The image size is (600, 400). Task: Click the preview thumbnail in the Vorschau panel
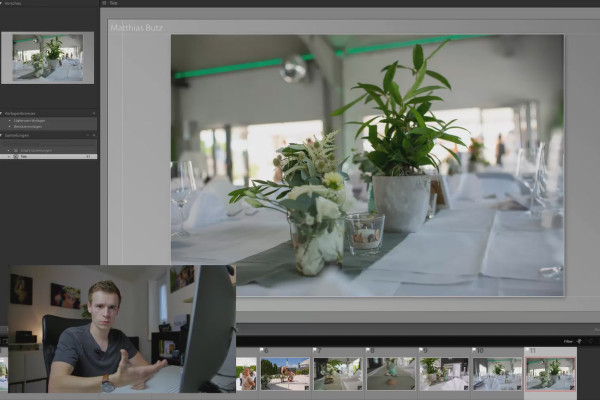coord(48,58)
